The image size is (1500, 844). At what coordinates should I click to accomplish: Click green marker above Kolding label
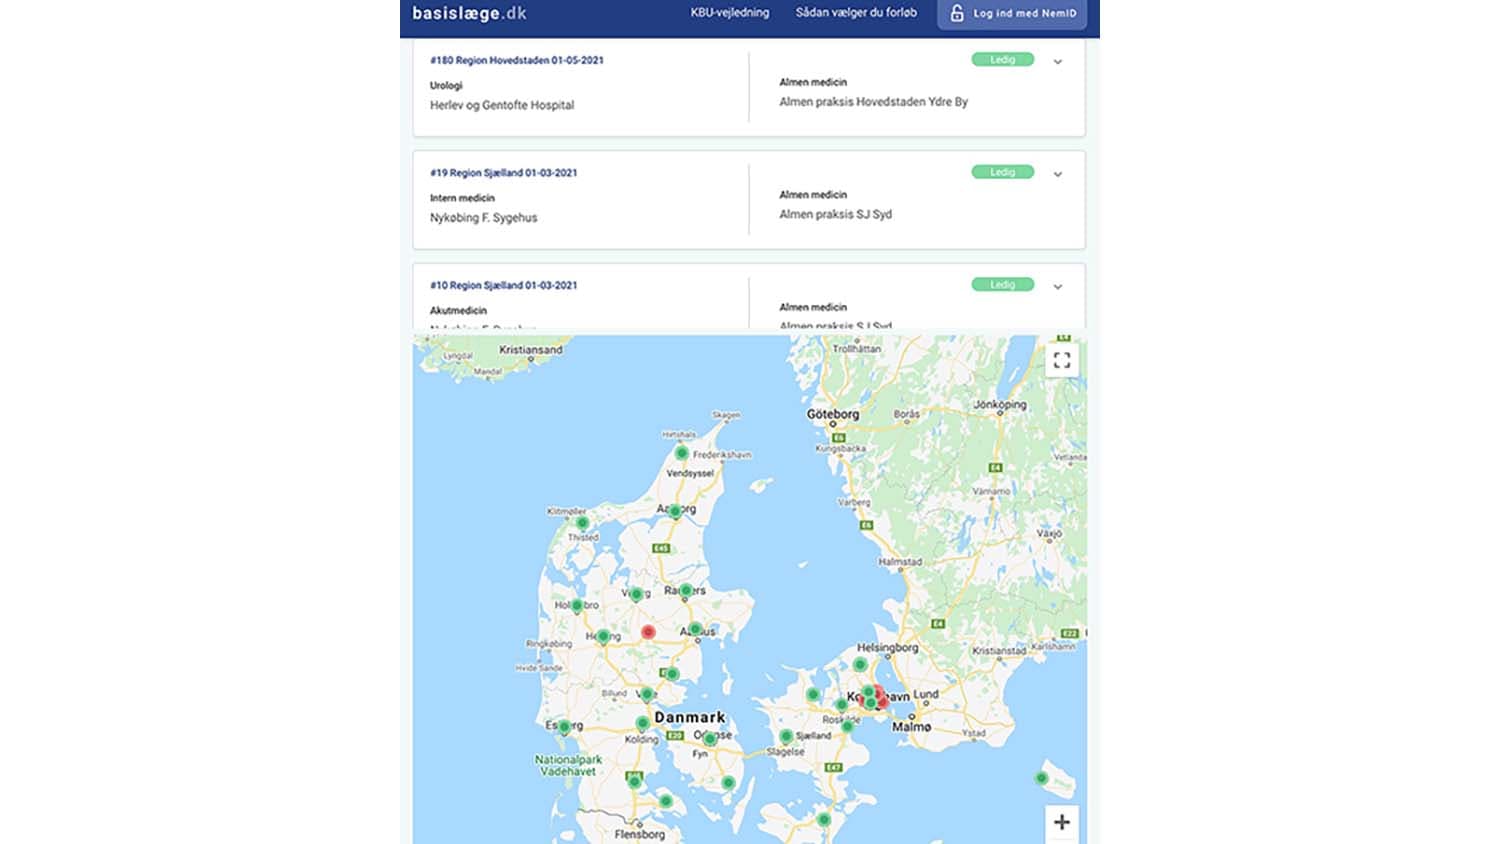(642, 723)
